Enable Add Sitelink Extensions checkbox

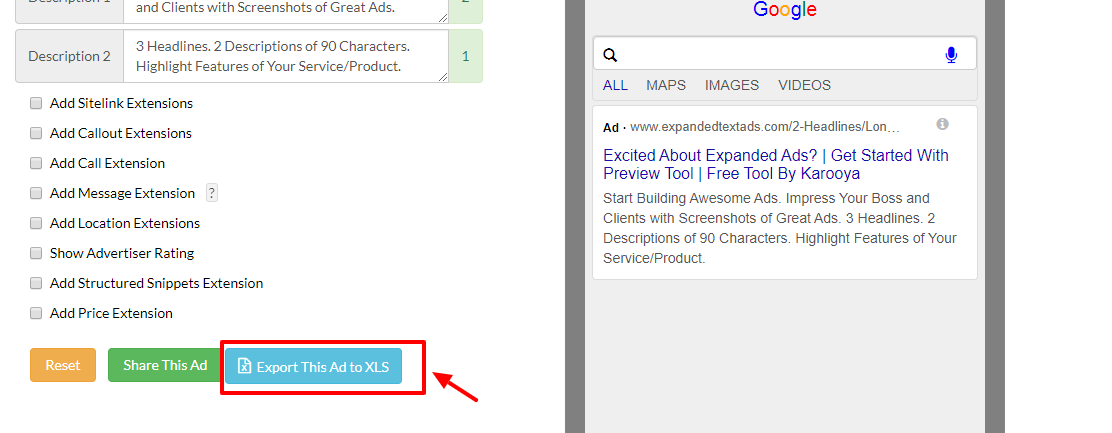(36, 103)
